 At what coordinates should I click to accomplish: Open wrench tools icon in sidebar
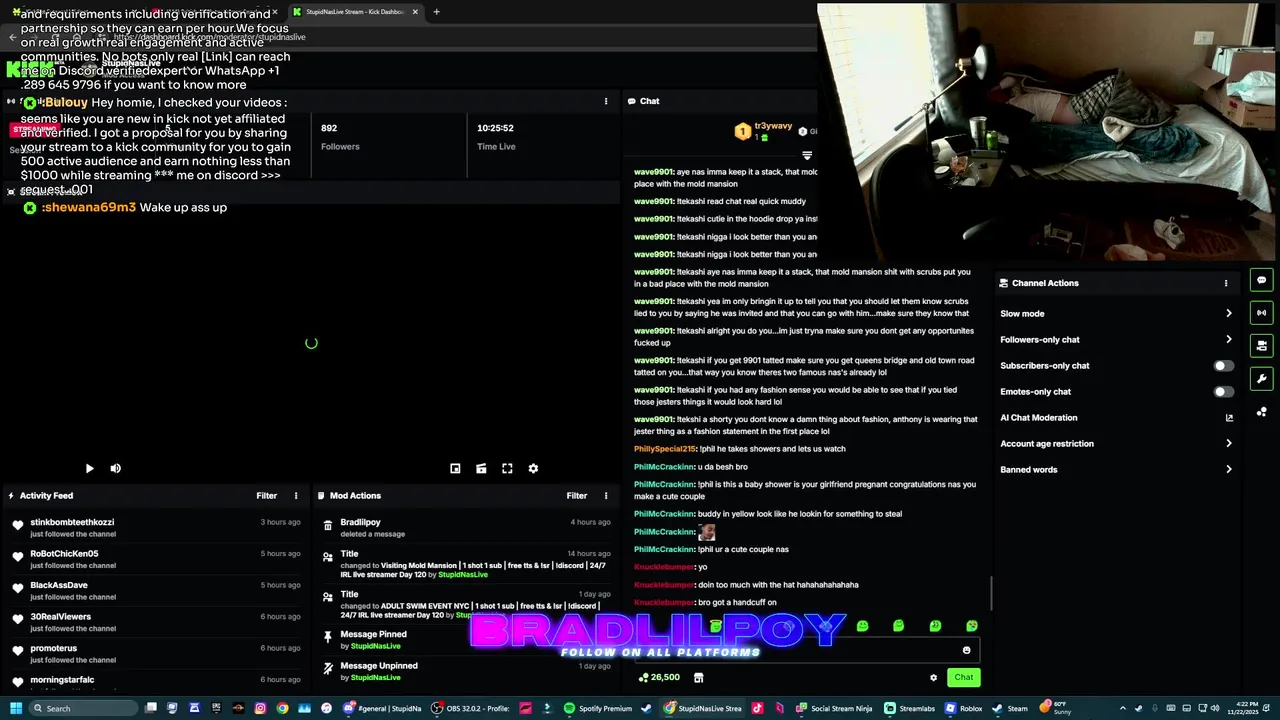1262,379
